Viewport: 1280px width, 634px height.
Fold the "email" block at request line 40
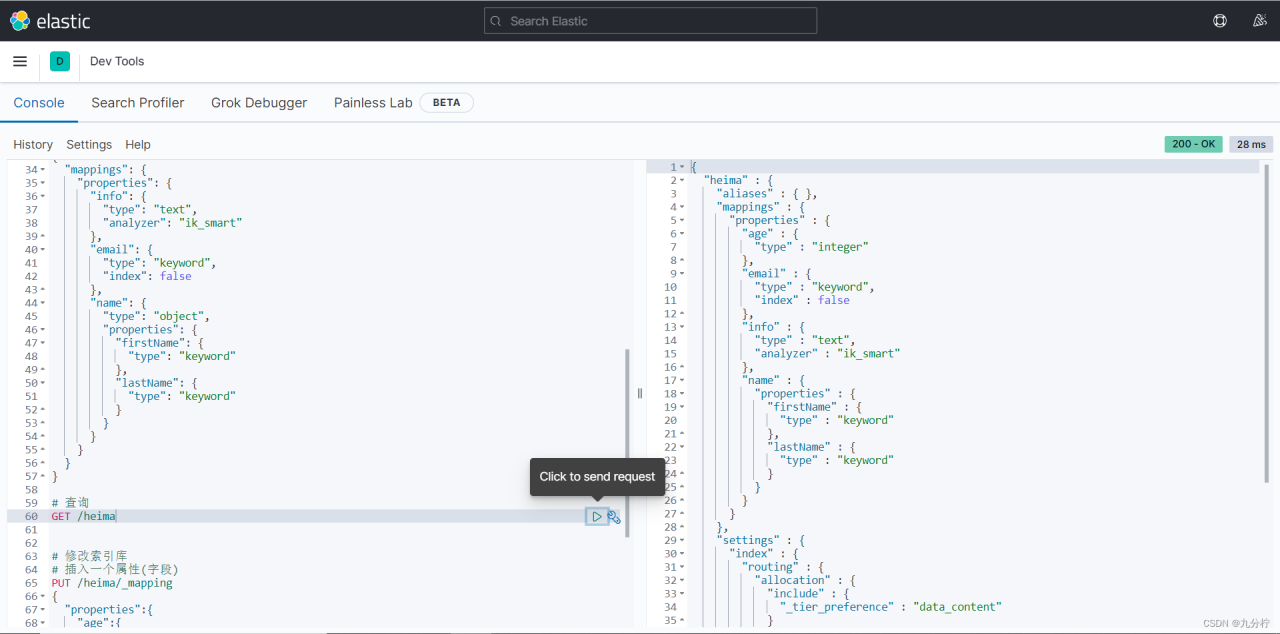pos(43,250)
